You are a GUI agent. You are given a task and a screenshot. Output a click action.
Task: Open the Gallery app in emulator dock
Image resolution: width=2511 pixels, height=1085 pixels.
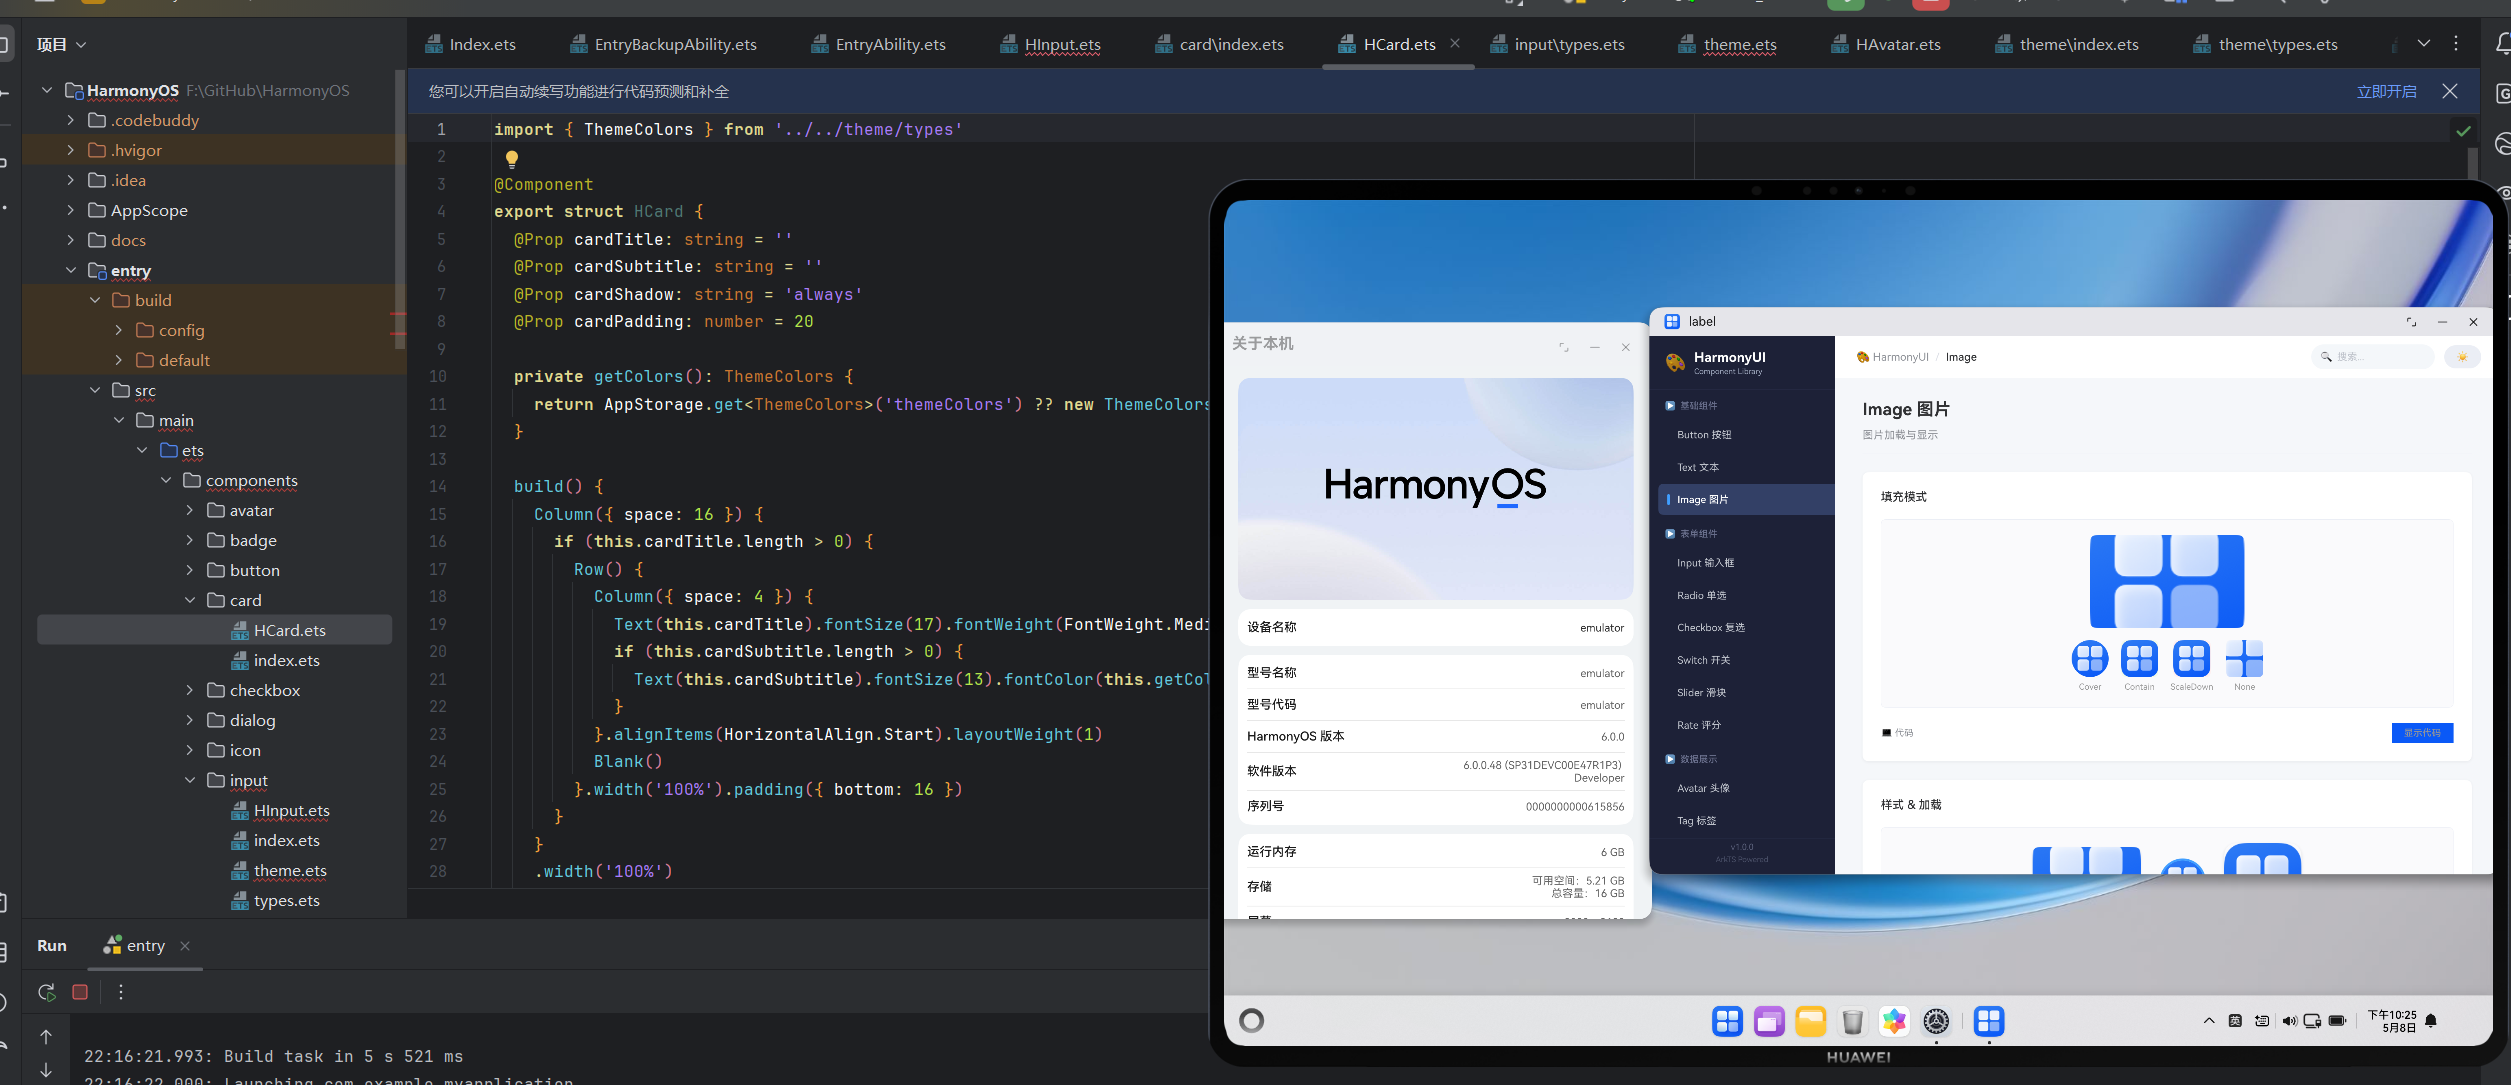click(1894, 1021)
